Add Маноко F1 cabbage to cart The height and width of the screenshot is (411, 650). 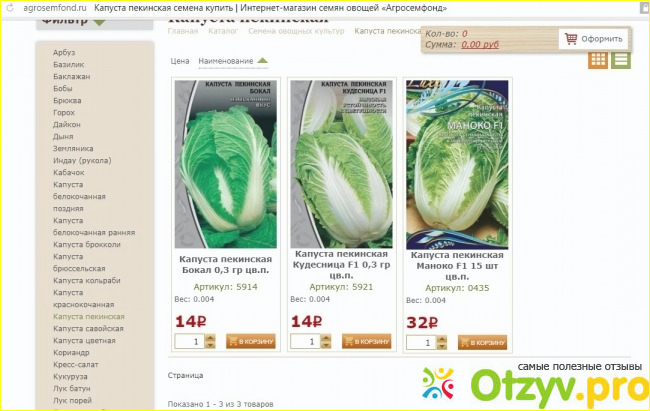[x=482, y=343]
